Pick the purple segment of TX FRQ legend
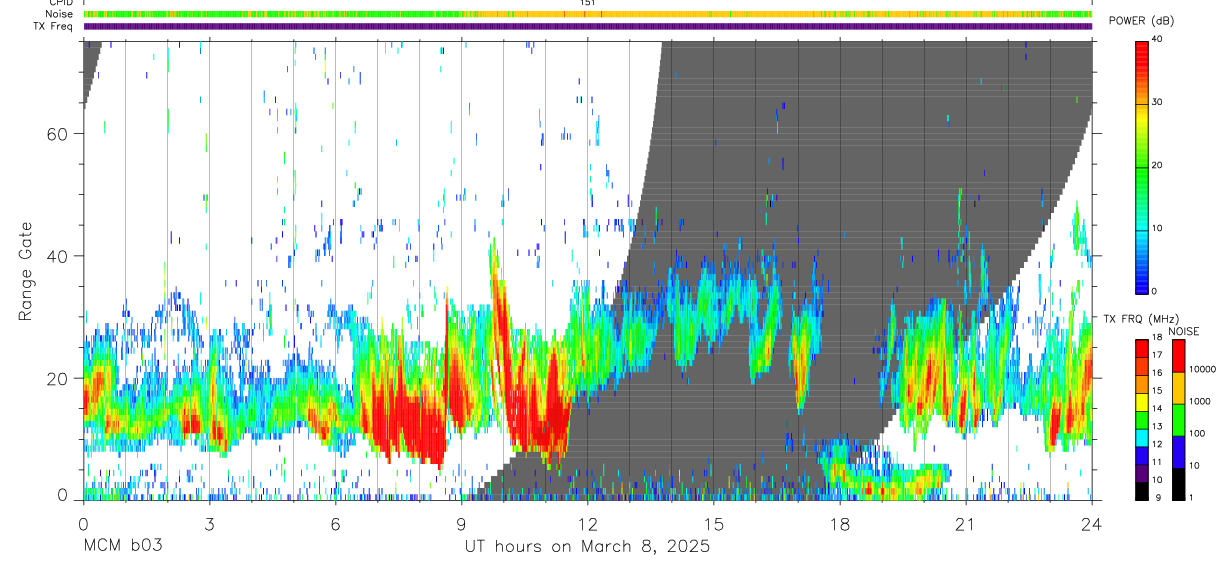 pos(1142,474)
